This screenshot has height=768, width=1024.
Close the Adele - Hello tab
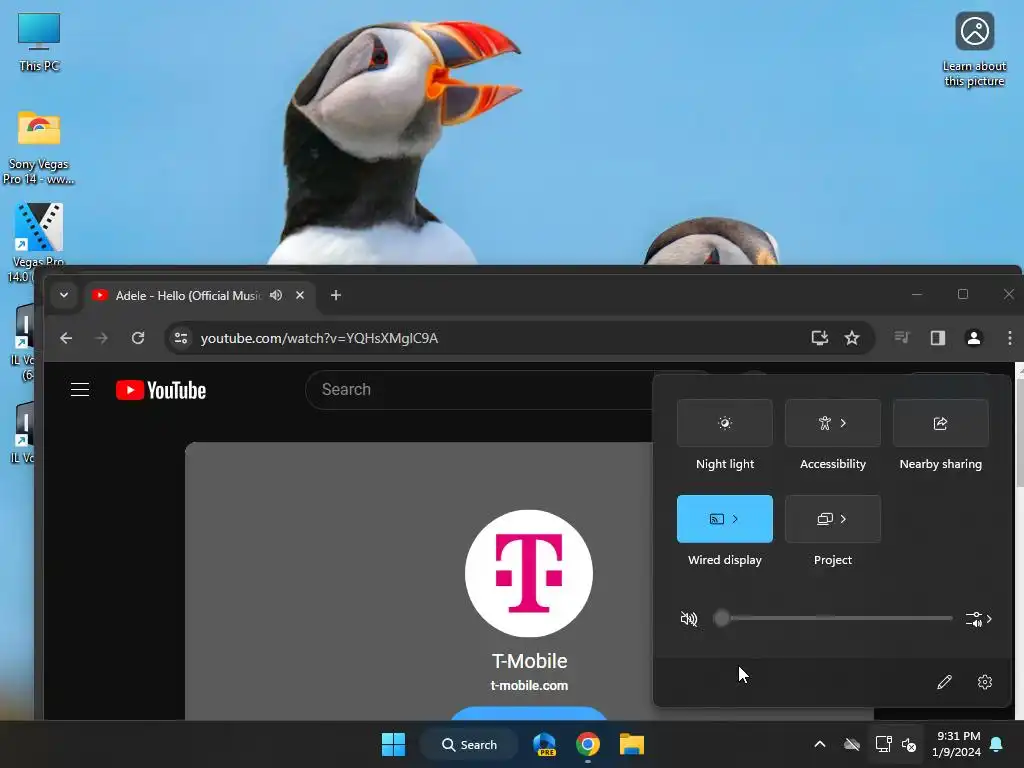pyautogui.click(x=300, y=295)
